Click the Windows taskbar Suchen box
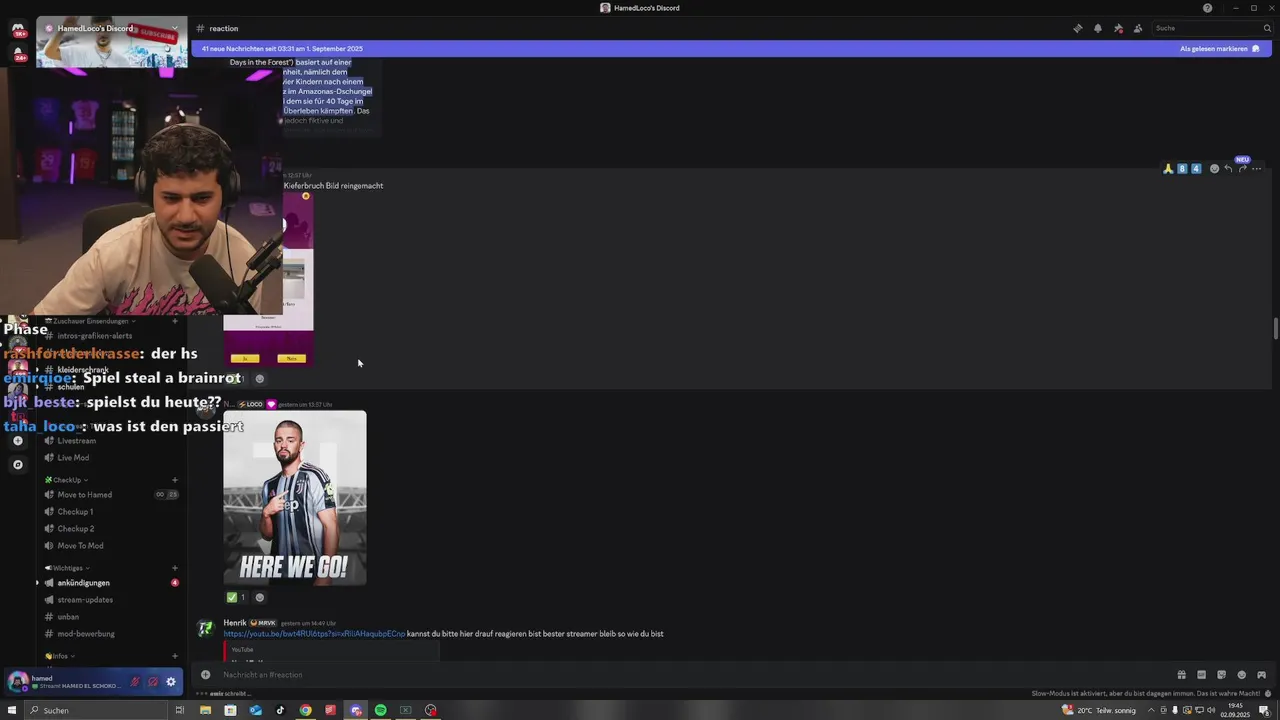 96,710
